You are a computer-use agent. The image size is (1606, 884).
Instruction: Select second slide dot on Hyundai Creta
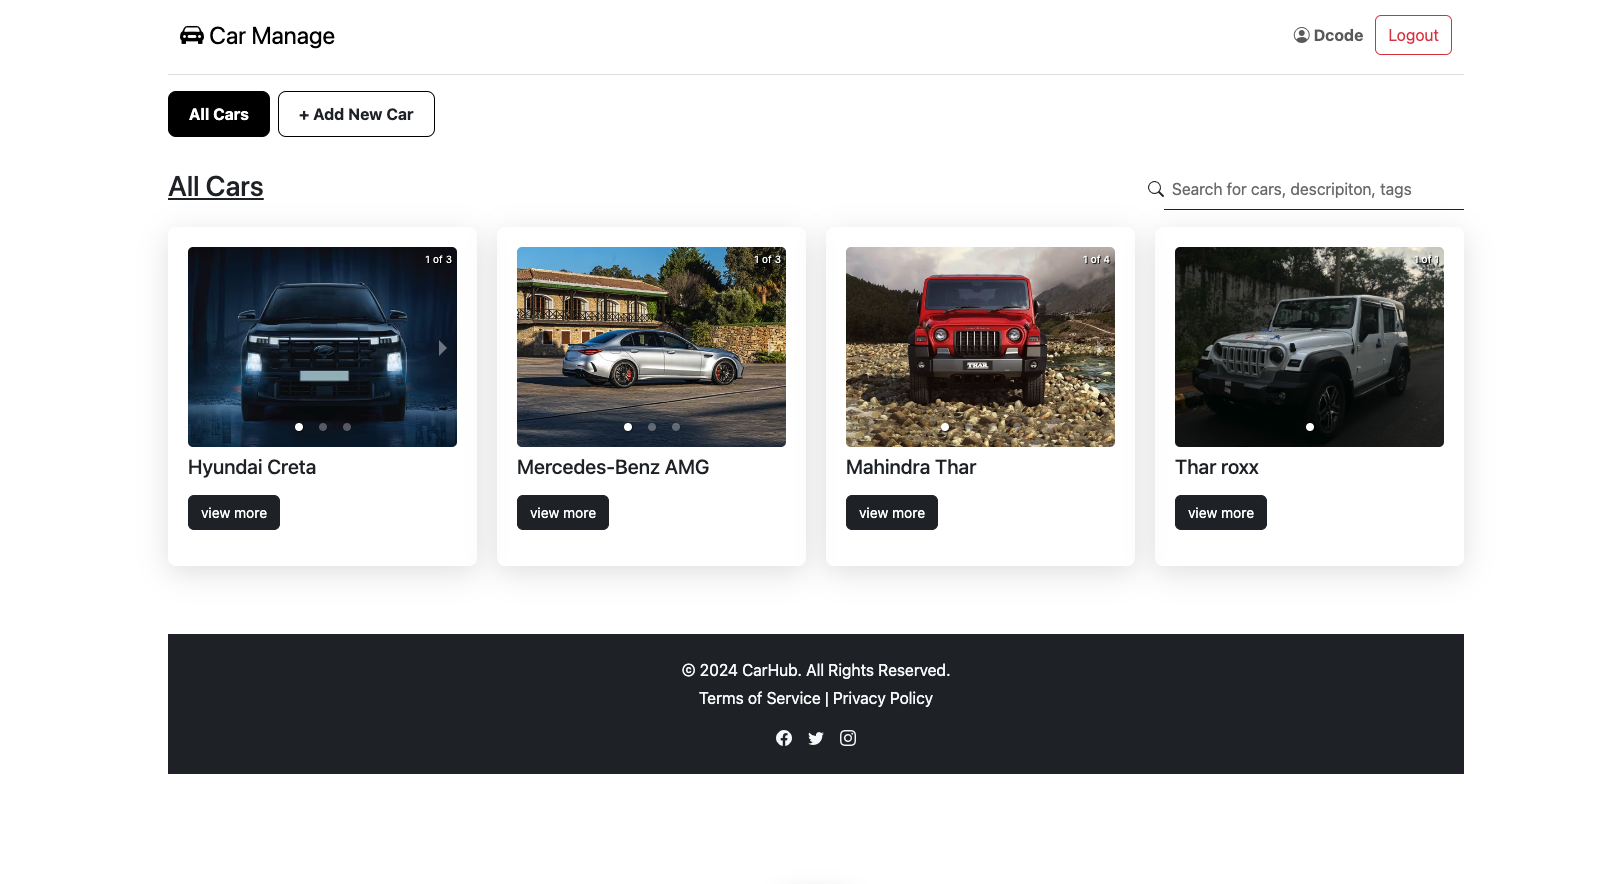(x=323, y=427)
